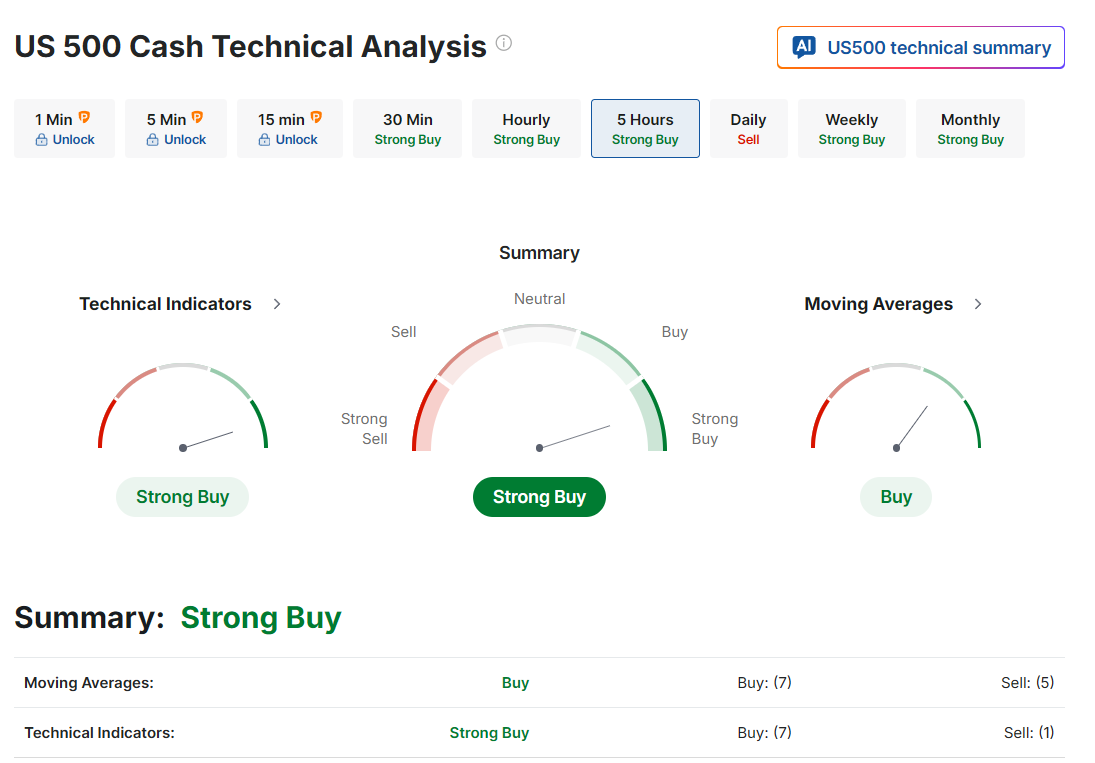The image size is (1095, 763).
Task: Click the orange pro badge next to 5 Min
Action: [198, 117]
